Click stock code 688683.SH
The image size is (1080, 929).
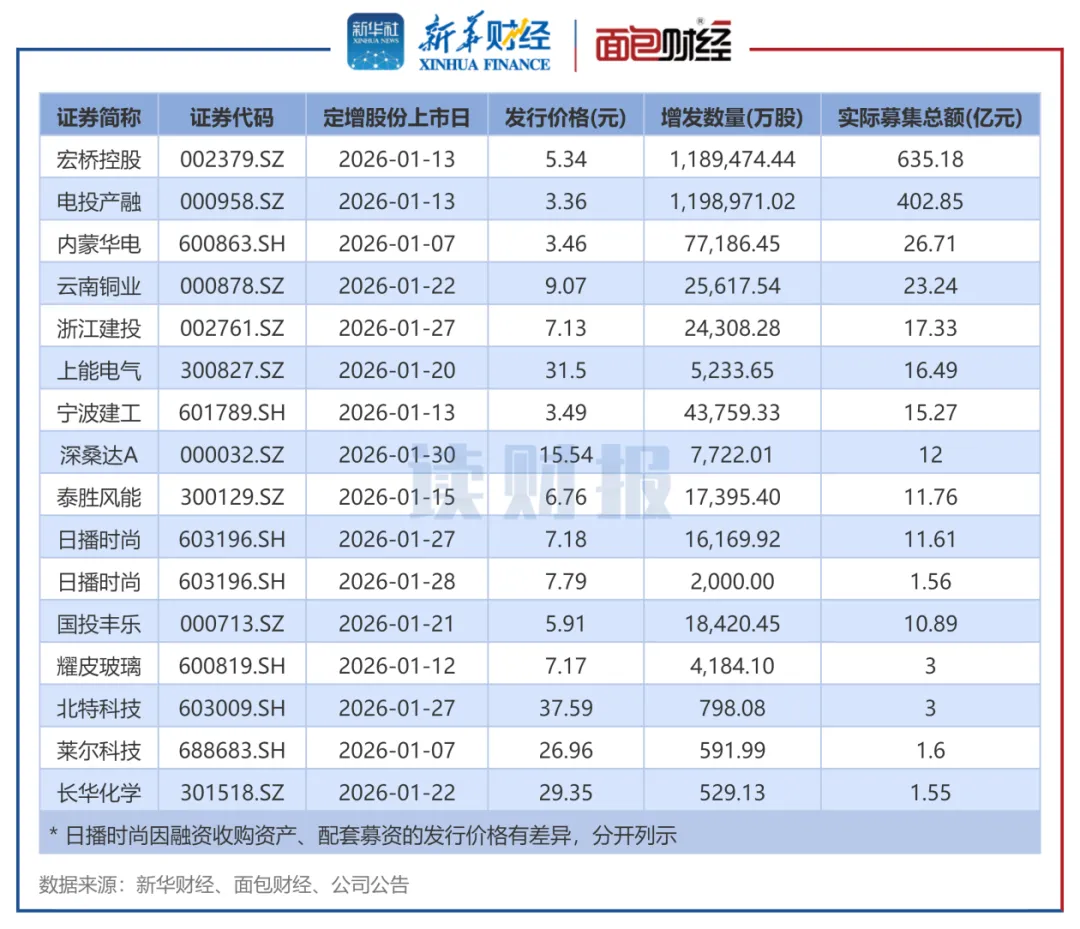(x=231, y=751)
